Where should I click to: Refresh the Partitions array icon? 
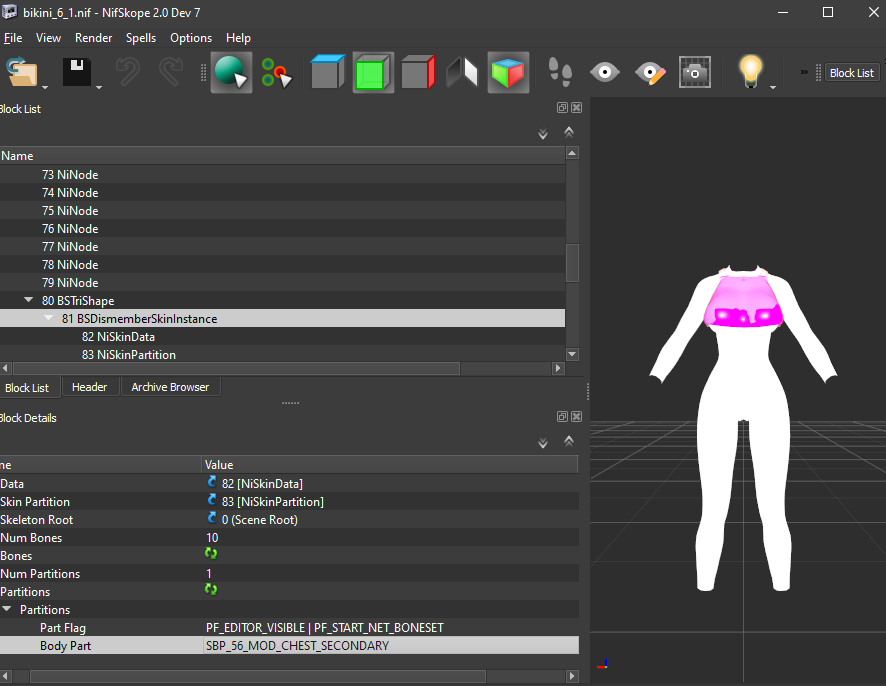(211, 589)
